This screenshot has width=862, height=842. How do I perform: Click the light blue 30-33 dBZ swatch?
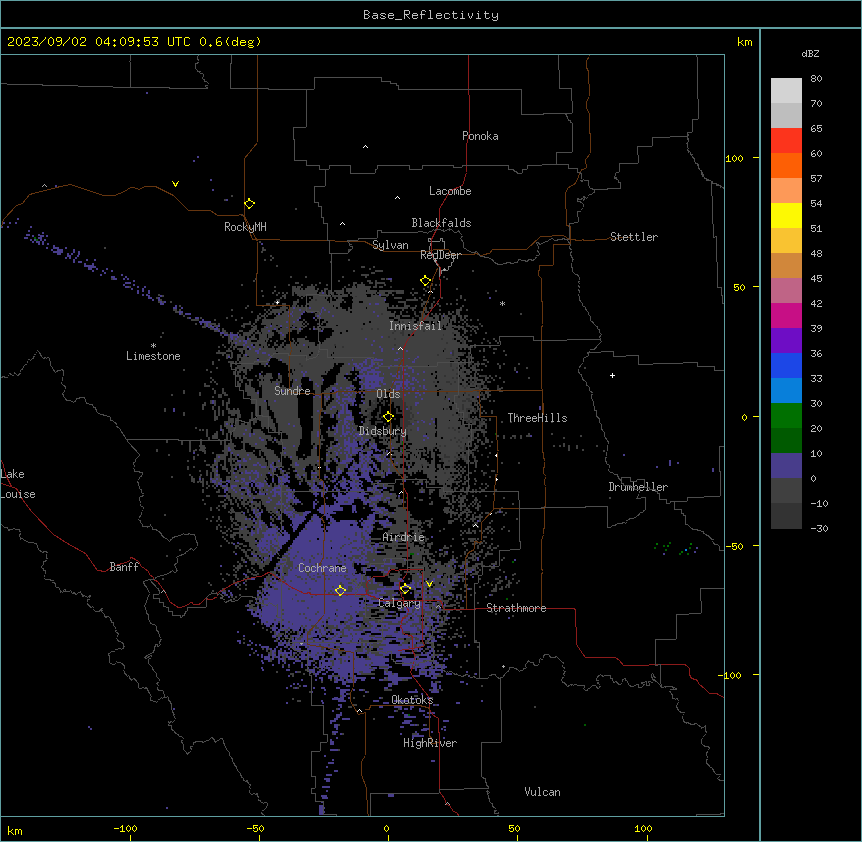[x=786, y=391]
